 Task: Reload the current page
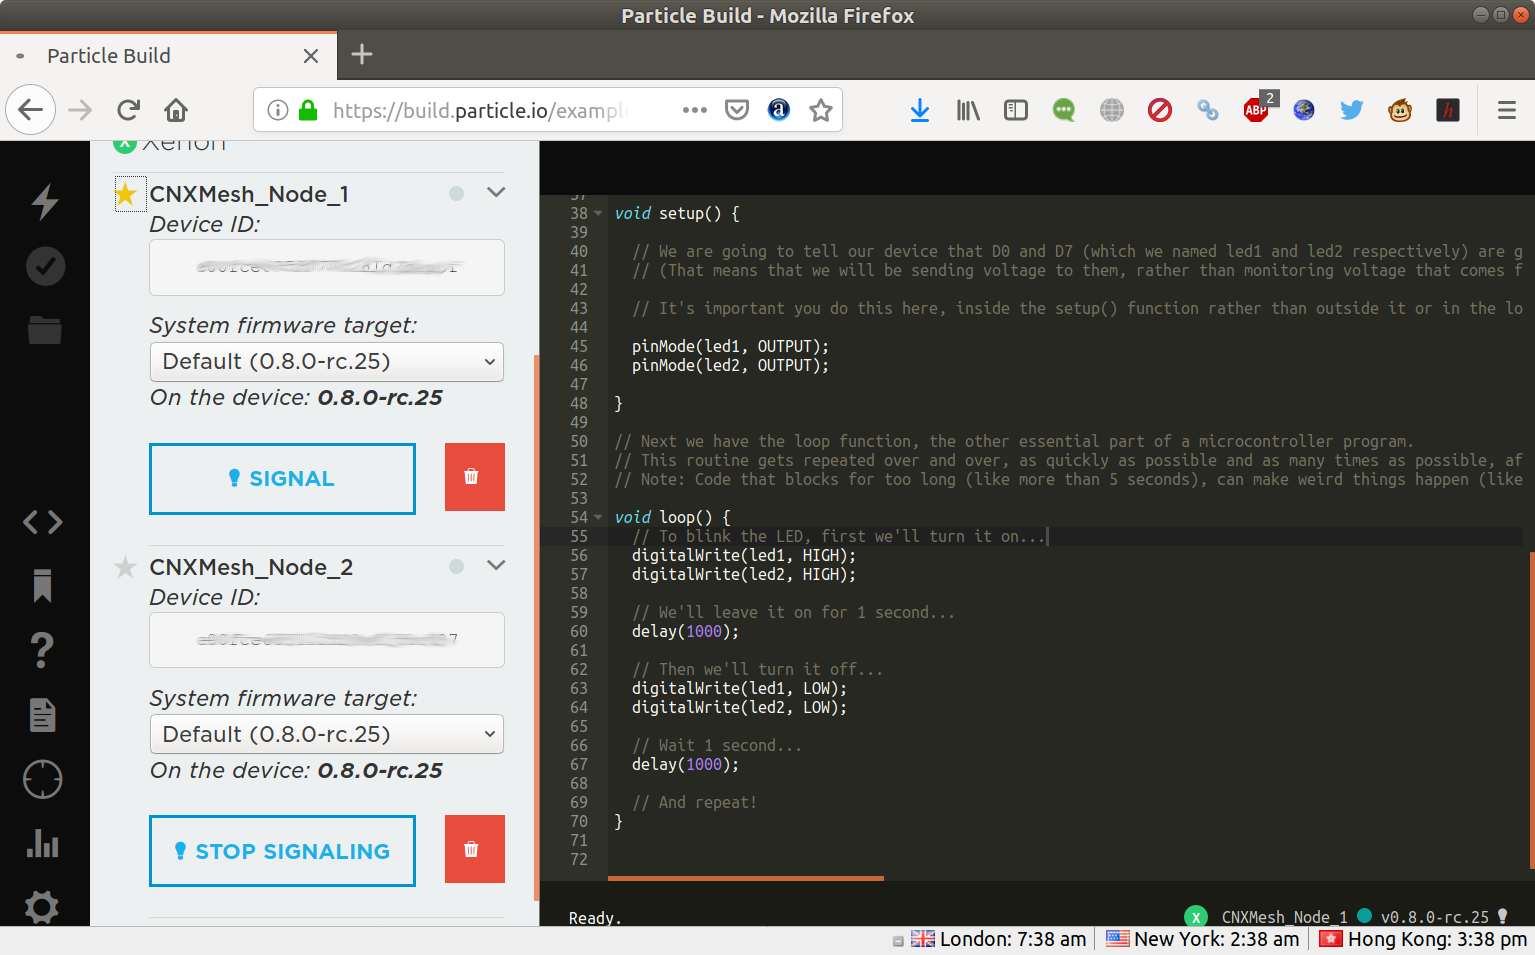pos(128,110)
